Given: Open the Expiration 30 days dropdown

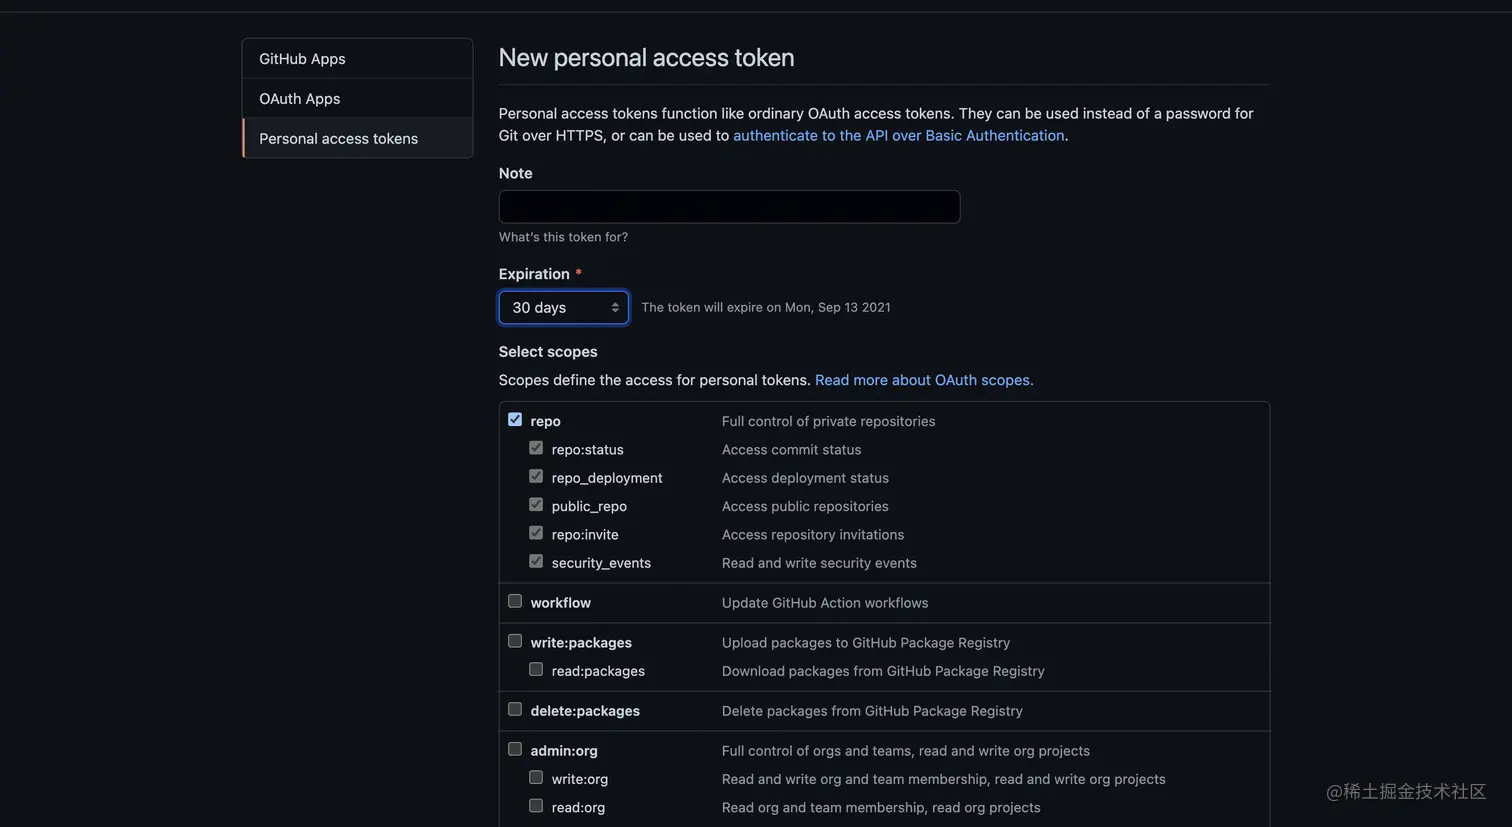Looking at the screenshot, I should click(564, 308).
